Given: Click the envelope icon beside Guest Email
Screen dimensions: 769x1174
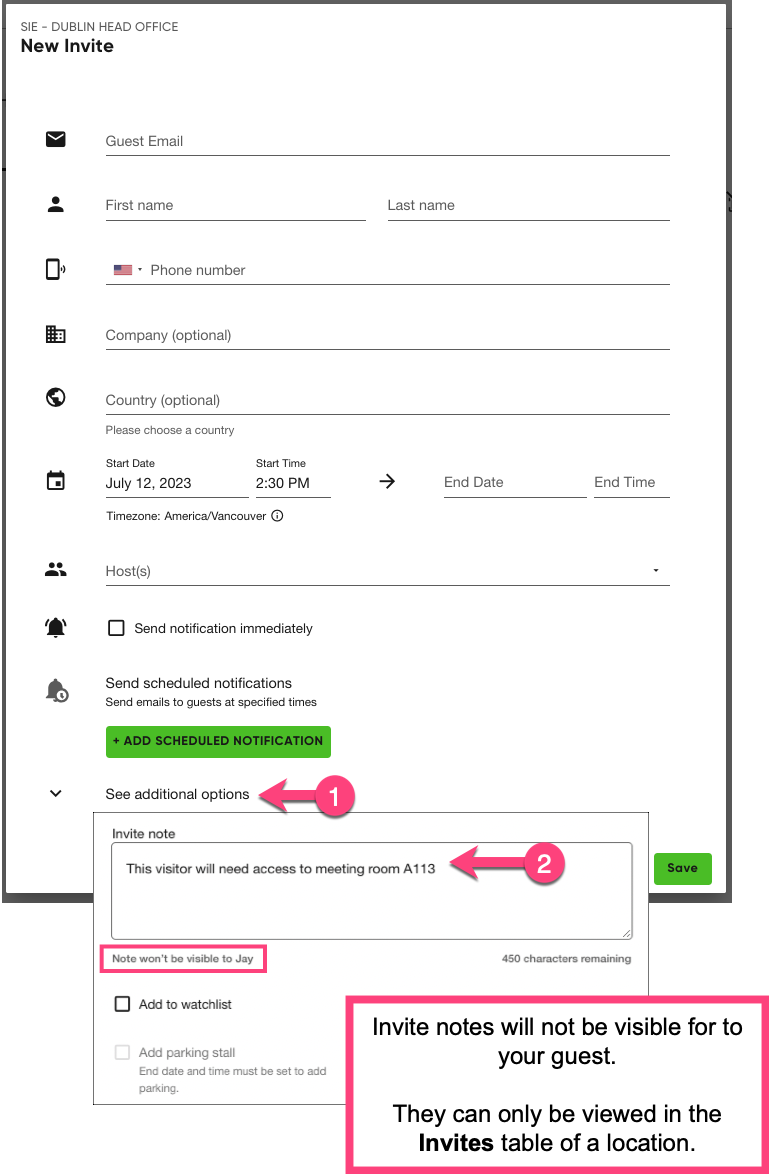Looking at the screenshot, I should (x=56, y=140).
